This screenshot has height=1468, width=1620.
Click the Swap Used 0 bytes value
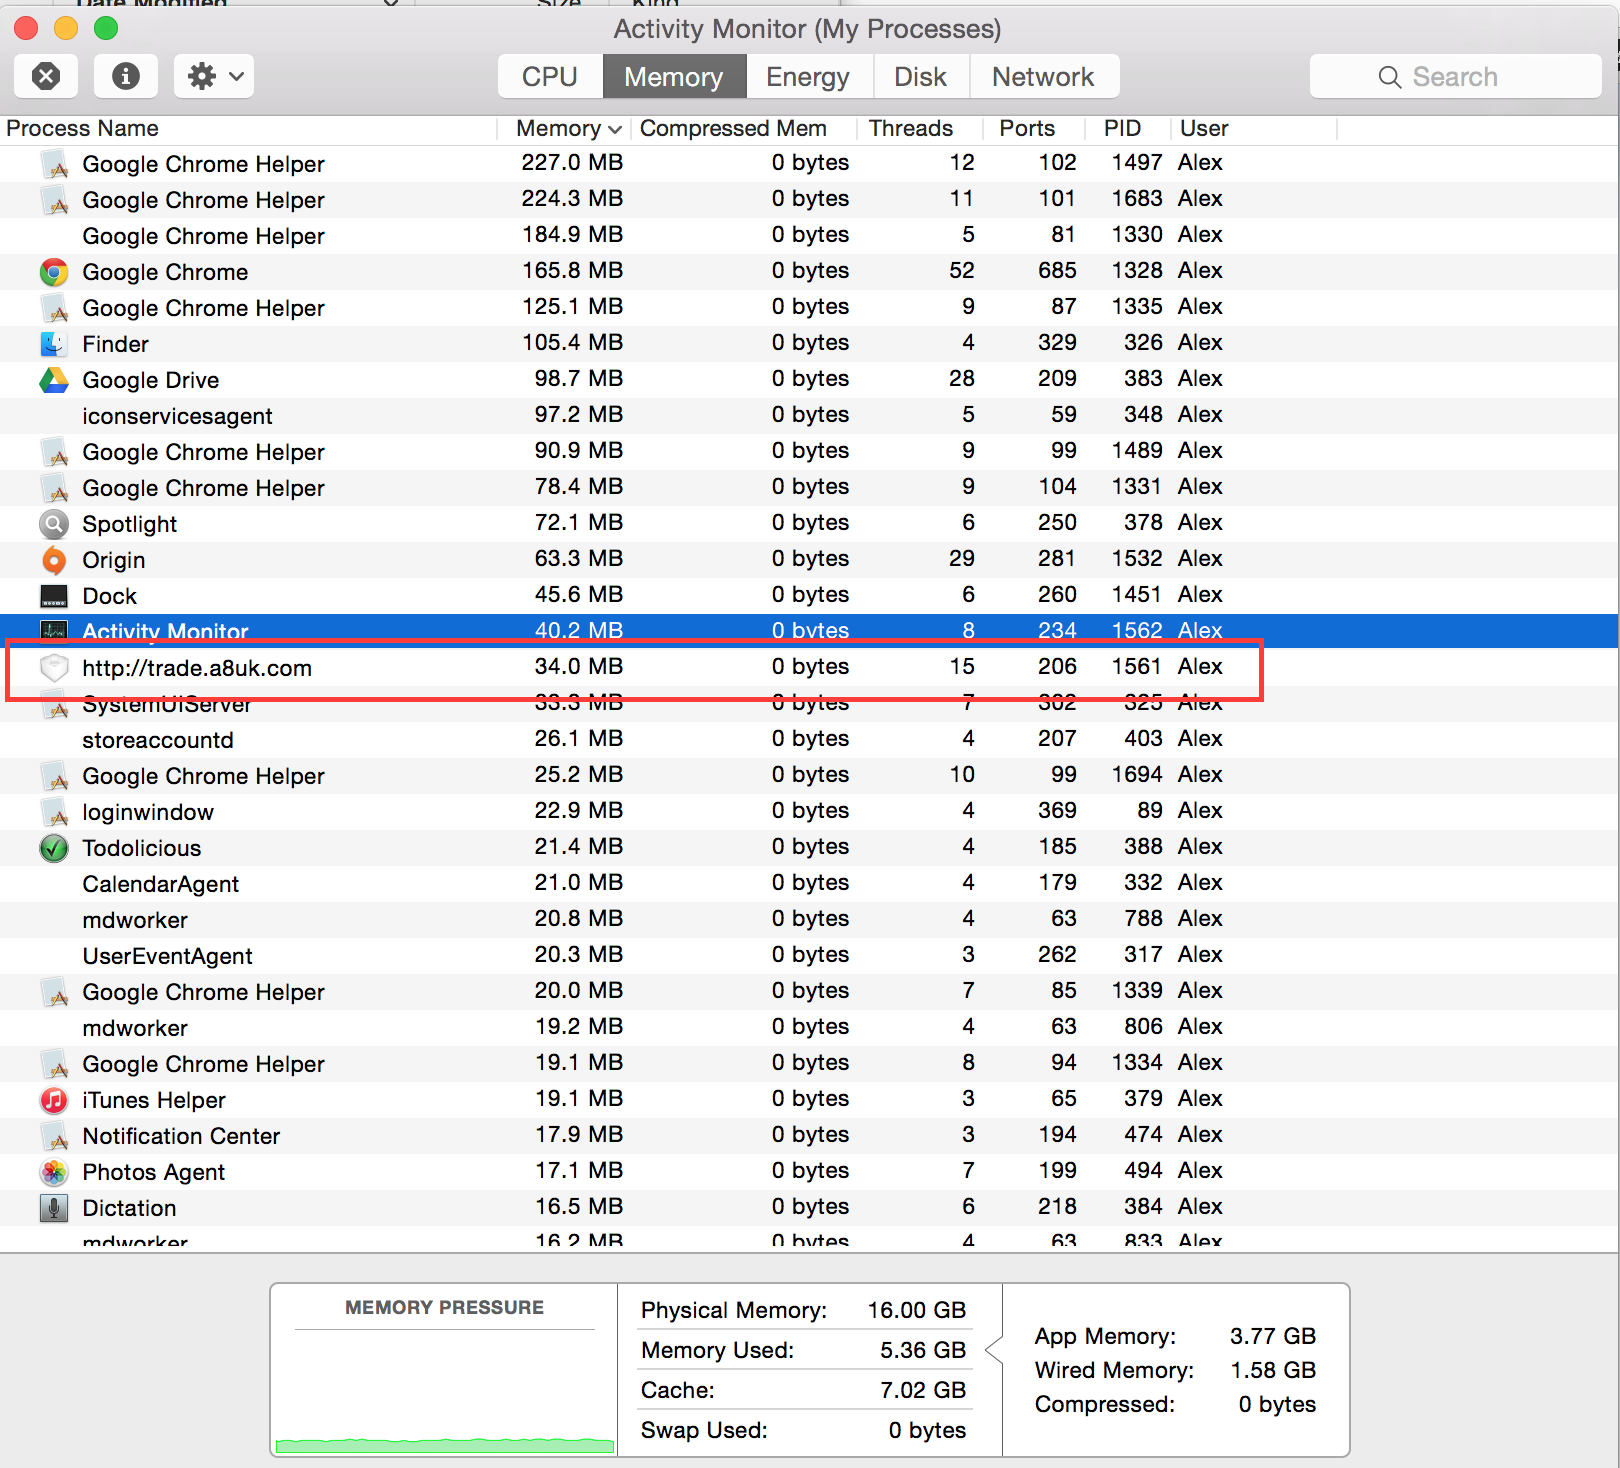[927, 1430]
